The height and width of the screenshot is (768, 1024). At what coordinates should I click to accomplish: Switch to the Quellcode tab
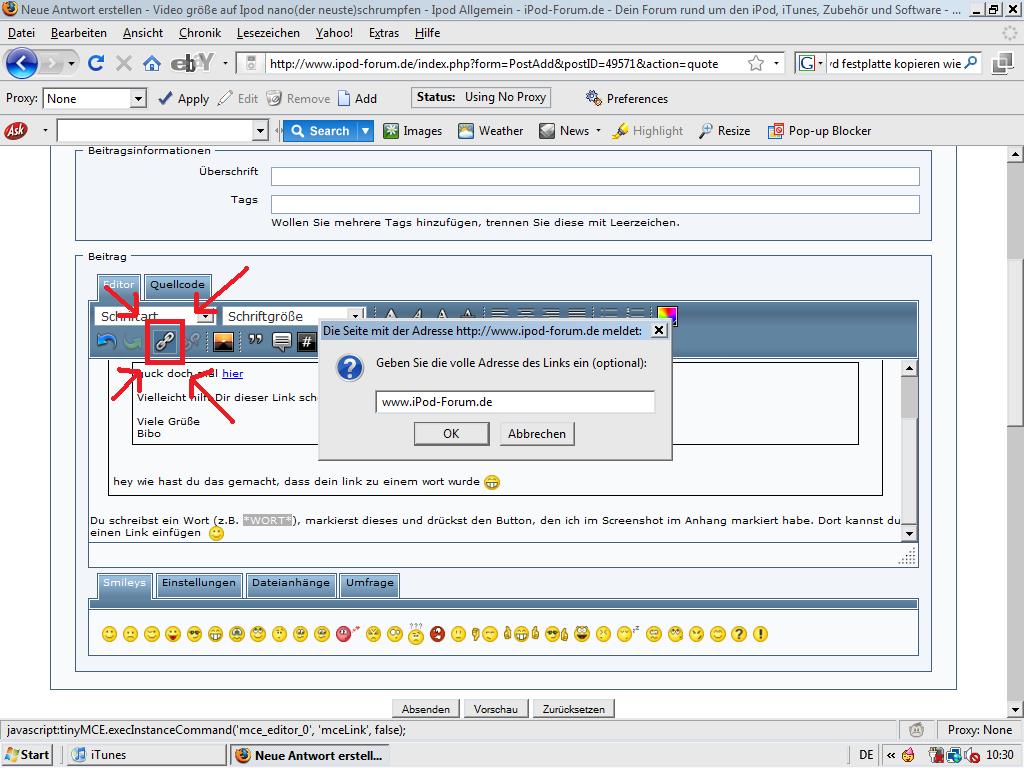click(x=177, y=285)
